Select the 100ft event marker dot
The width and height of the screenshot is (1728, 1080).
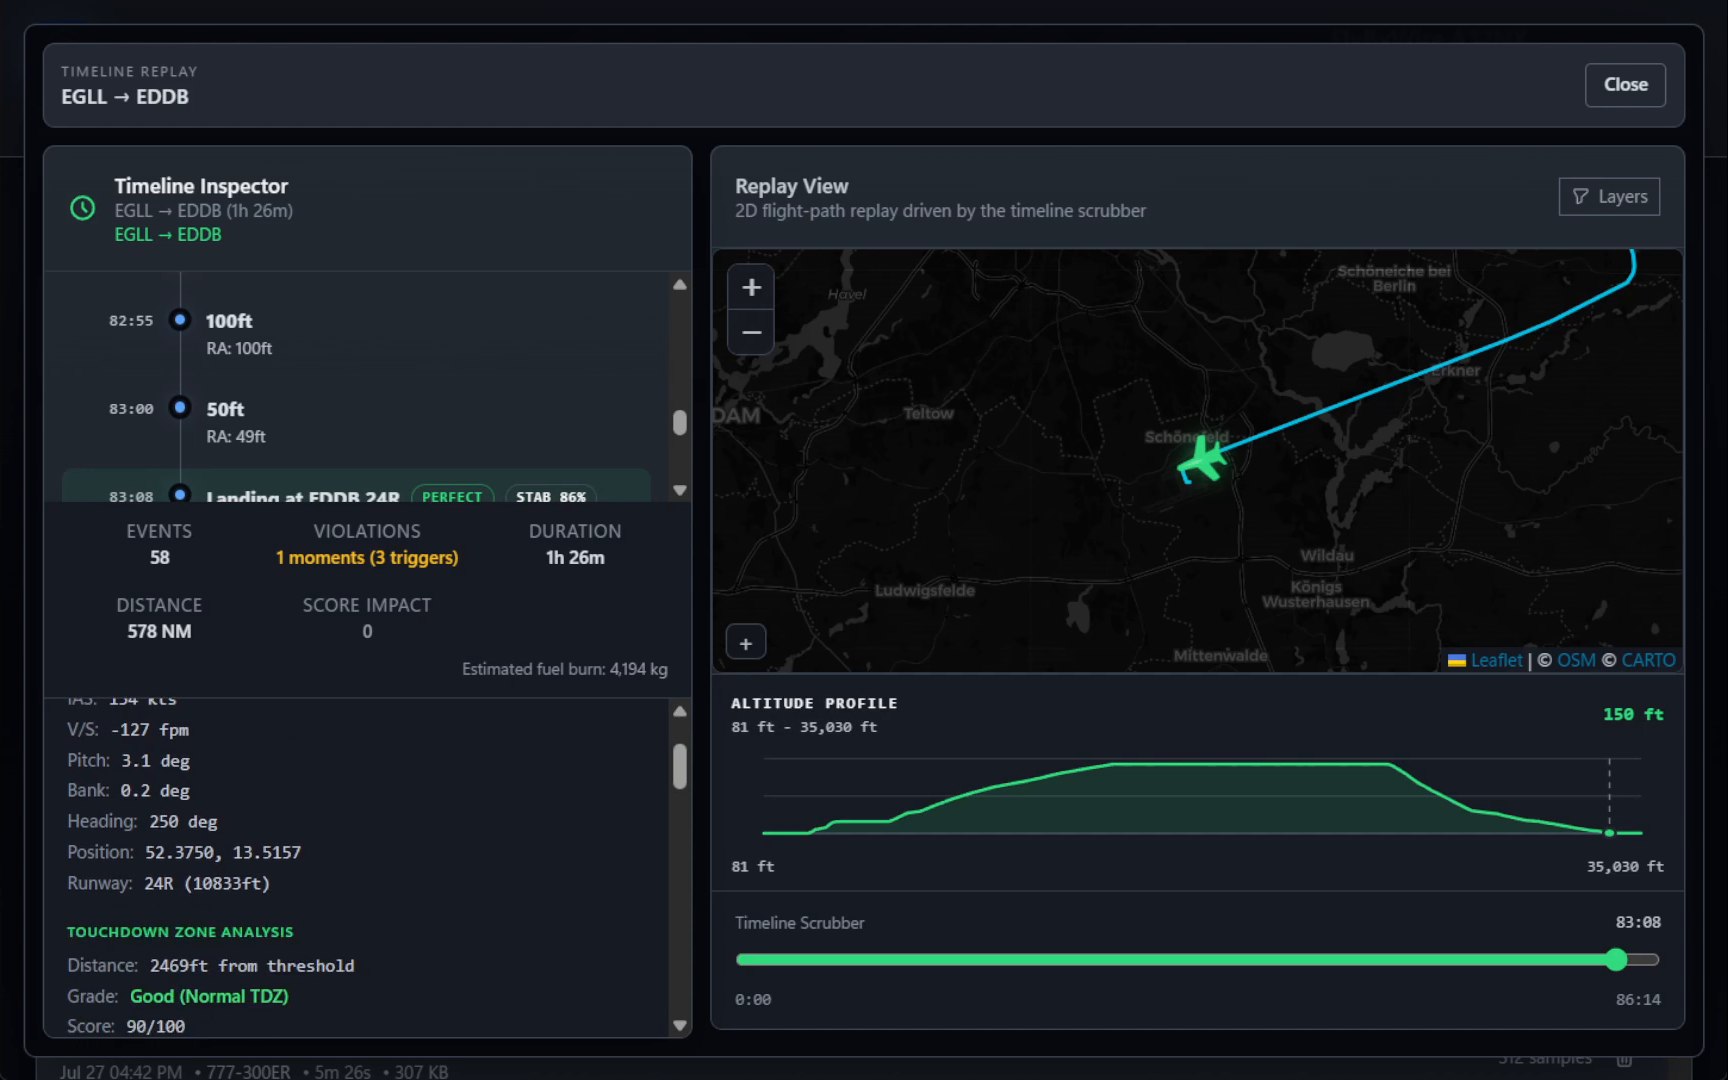[x=180, y=320]
